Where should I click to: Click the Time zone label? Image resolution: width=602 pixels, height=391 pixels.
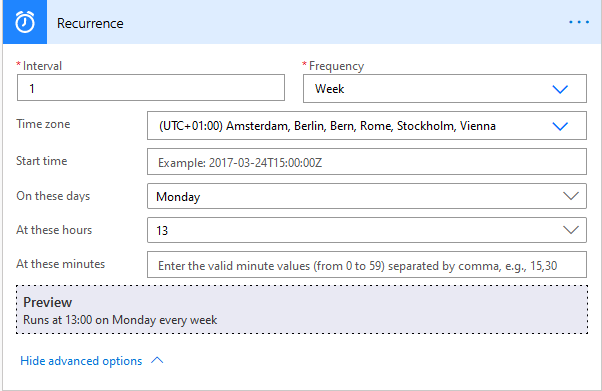[43, 124]
